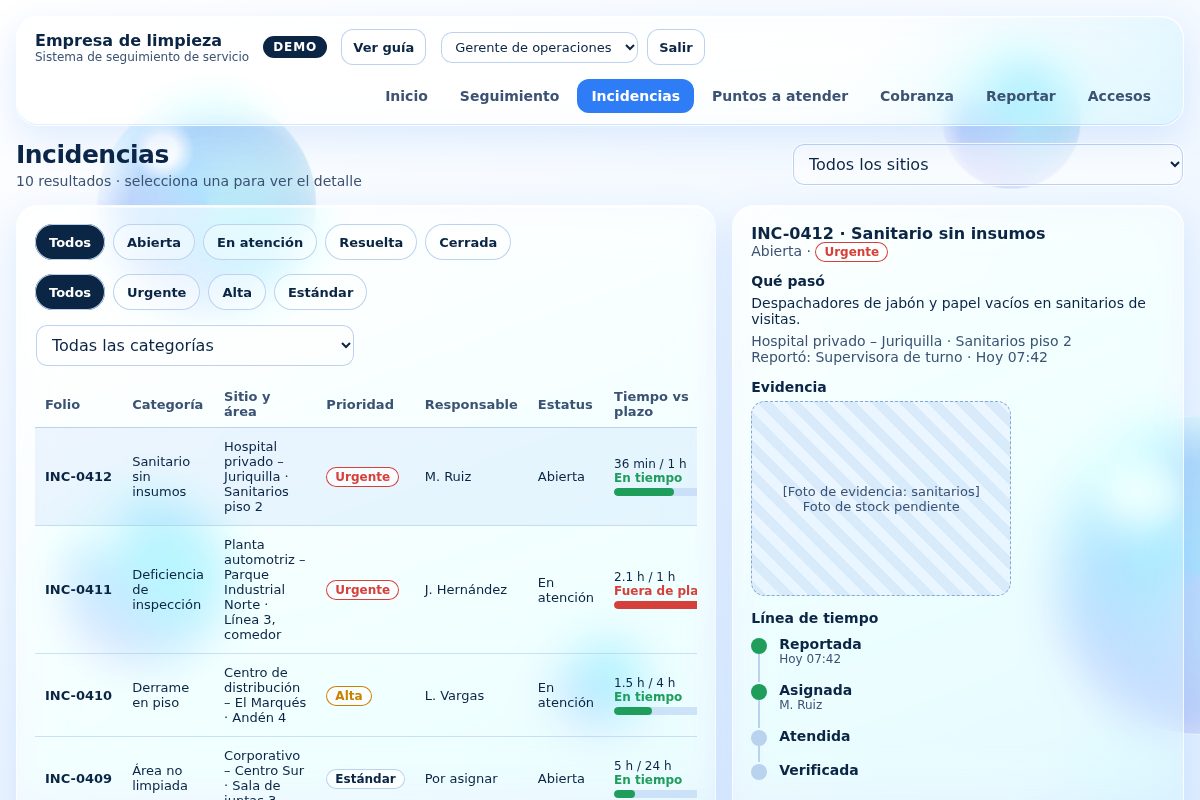Expand the Todos los sitios dropdown
Image resolution: width=1200 pixels, height=800 pixels.
point(988,164)
